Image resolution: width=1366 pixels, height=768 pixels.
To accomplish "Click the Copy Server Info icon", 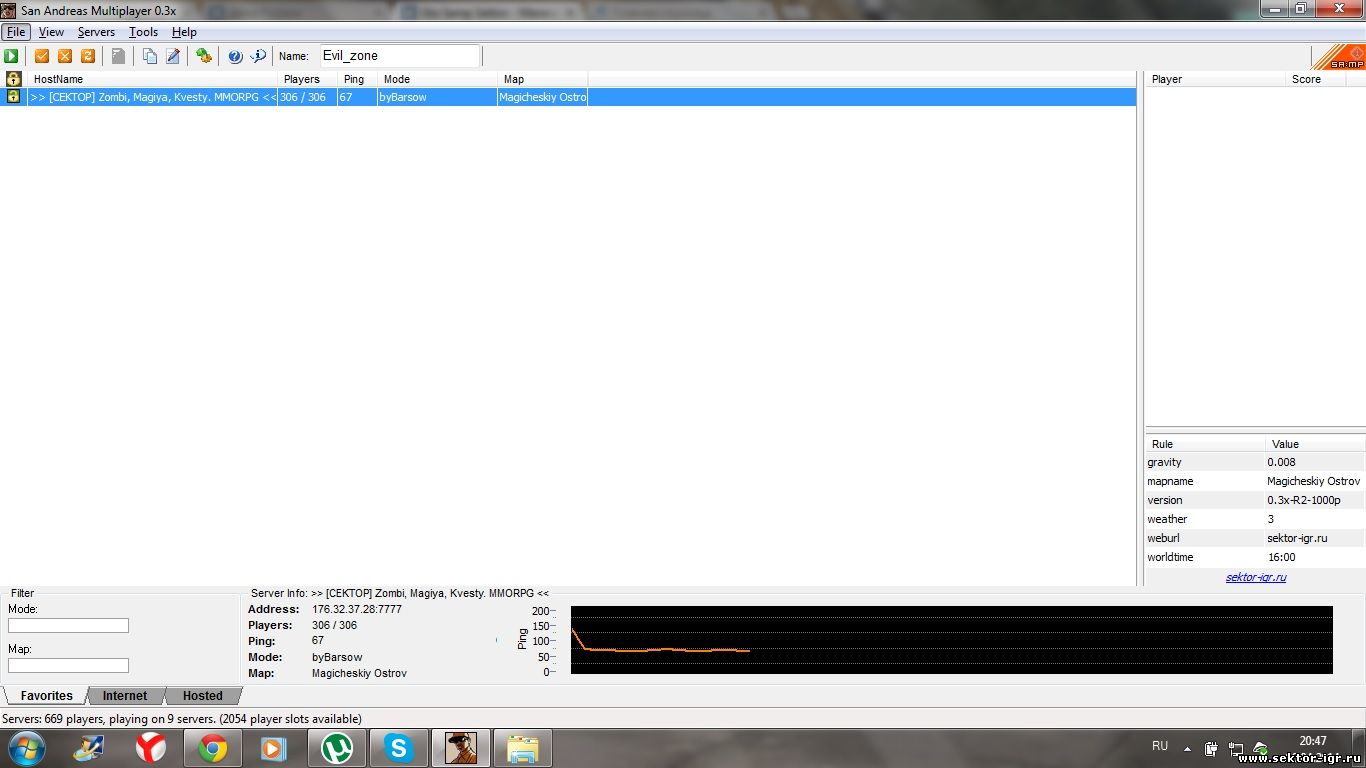I will pos(150,56).
